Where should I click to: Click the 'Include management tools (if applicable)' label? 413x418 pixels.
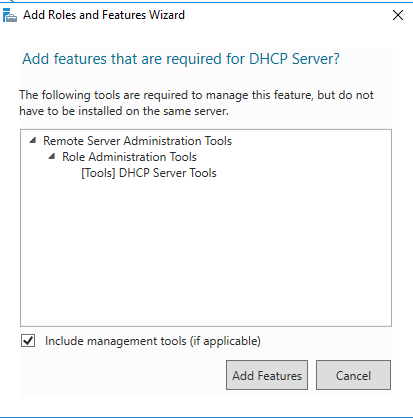(153, 341)
